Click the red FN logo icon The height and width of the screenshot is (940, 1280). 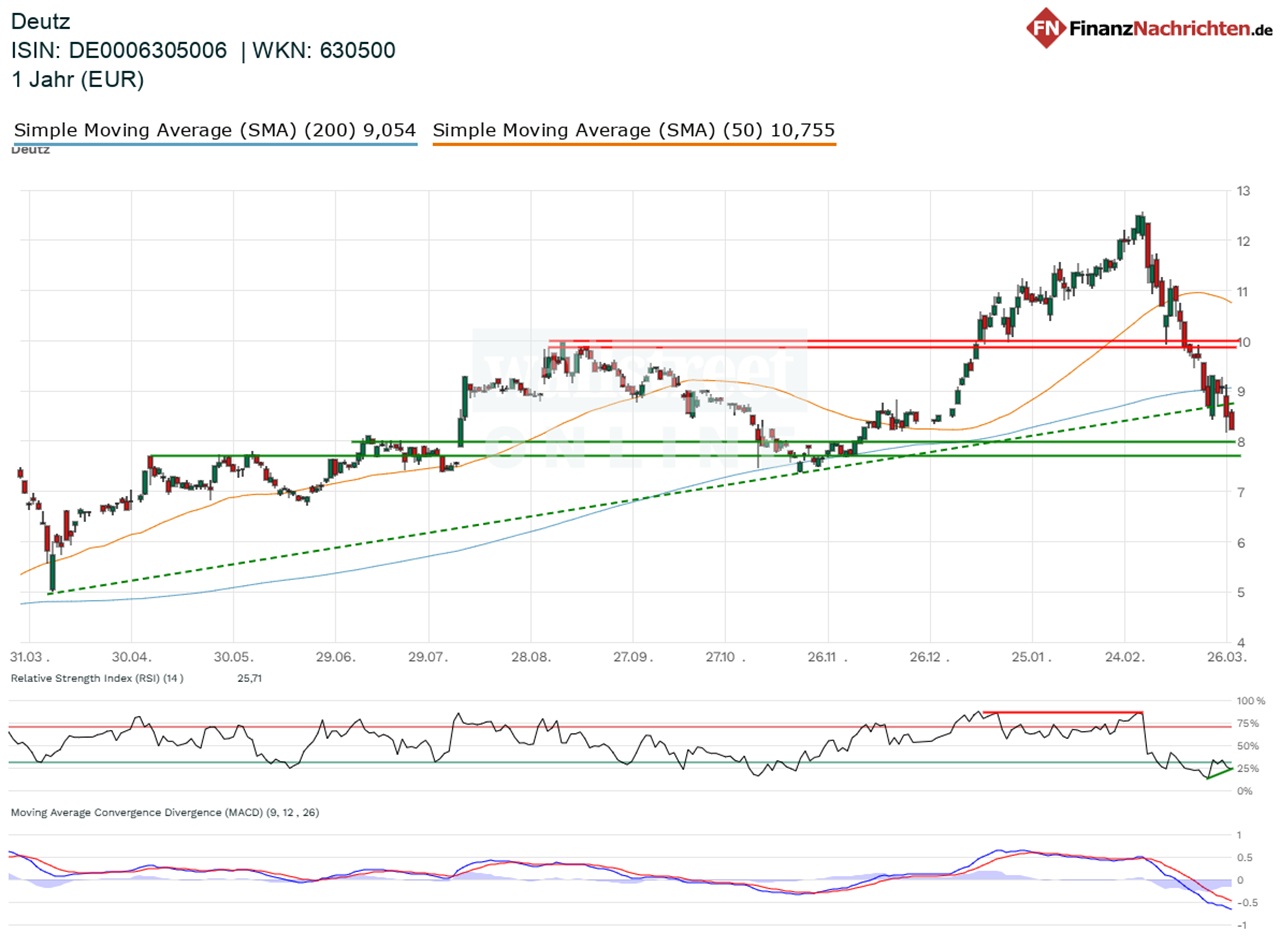pos(1046,29)
